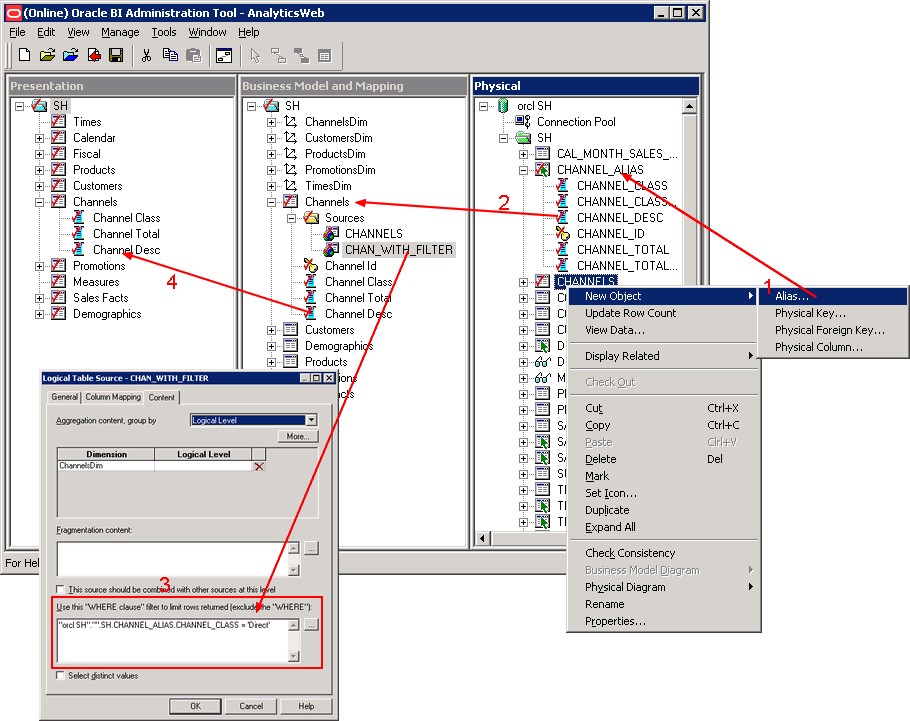Click the Paste toolbar icon

193,56
